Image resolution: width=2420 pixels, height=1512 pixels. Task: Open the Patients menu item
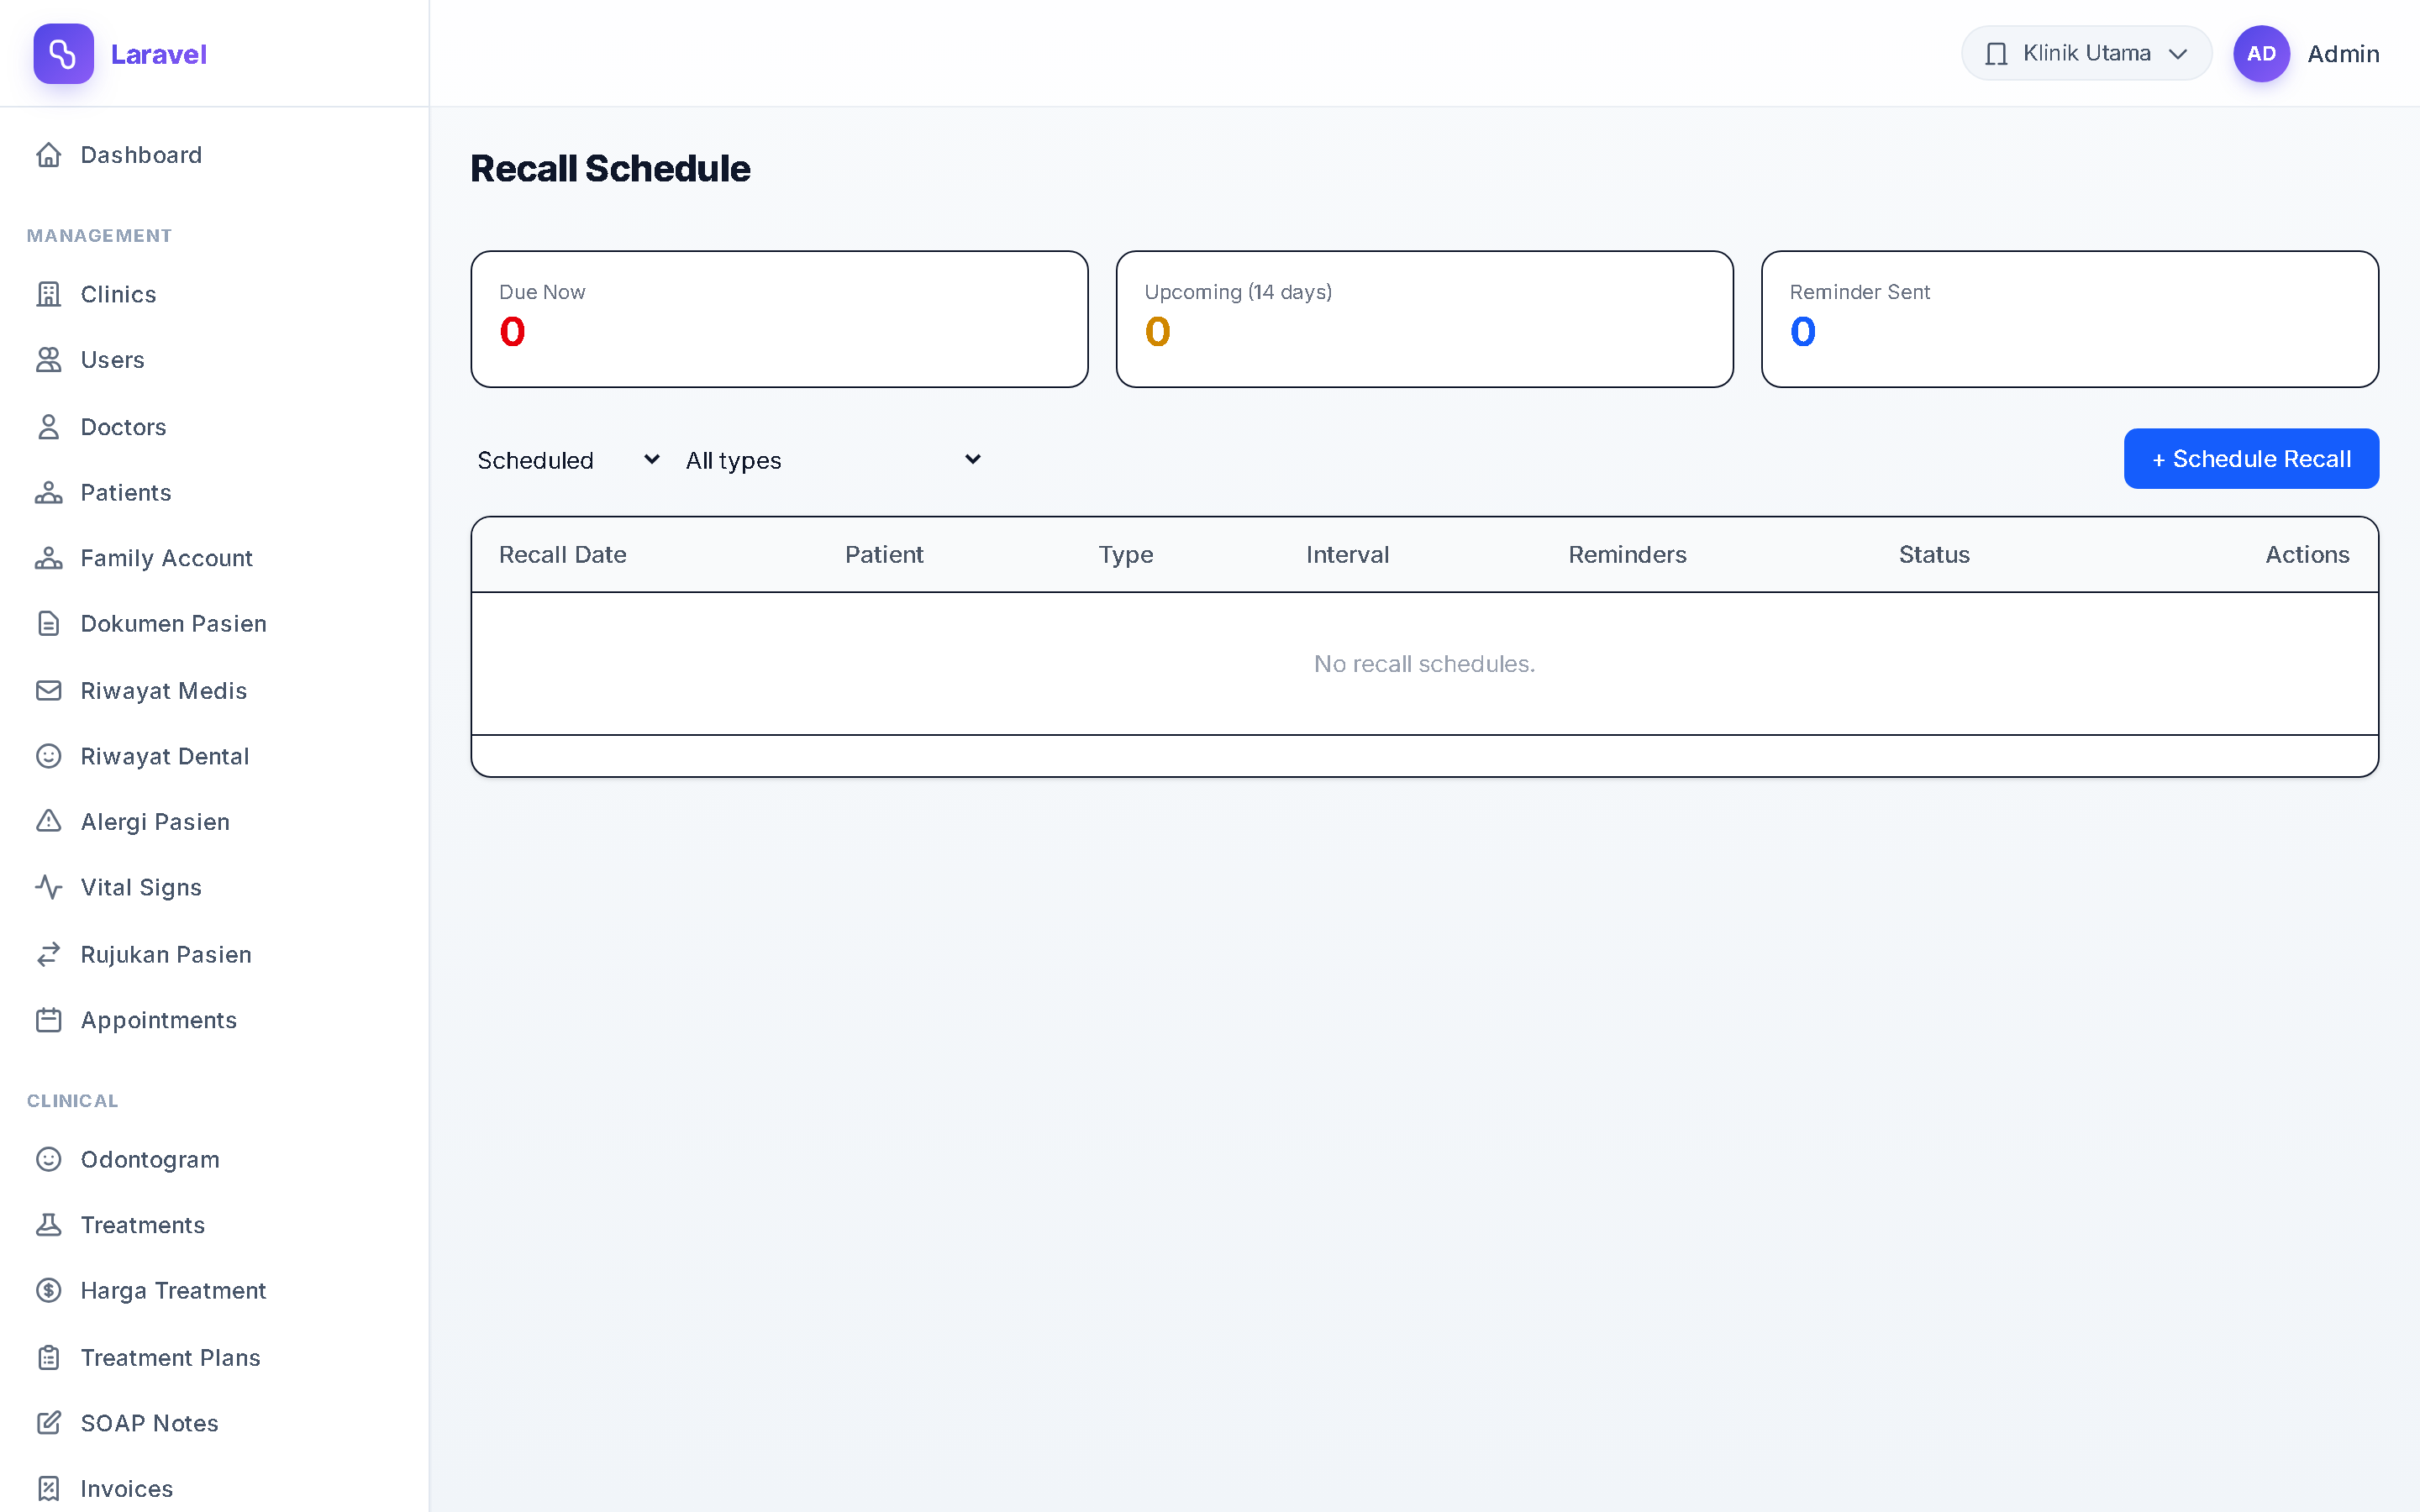pos(214,493)
